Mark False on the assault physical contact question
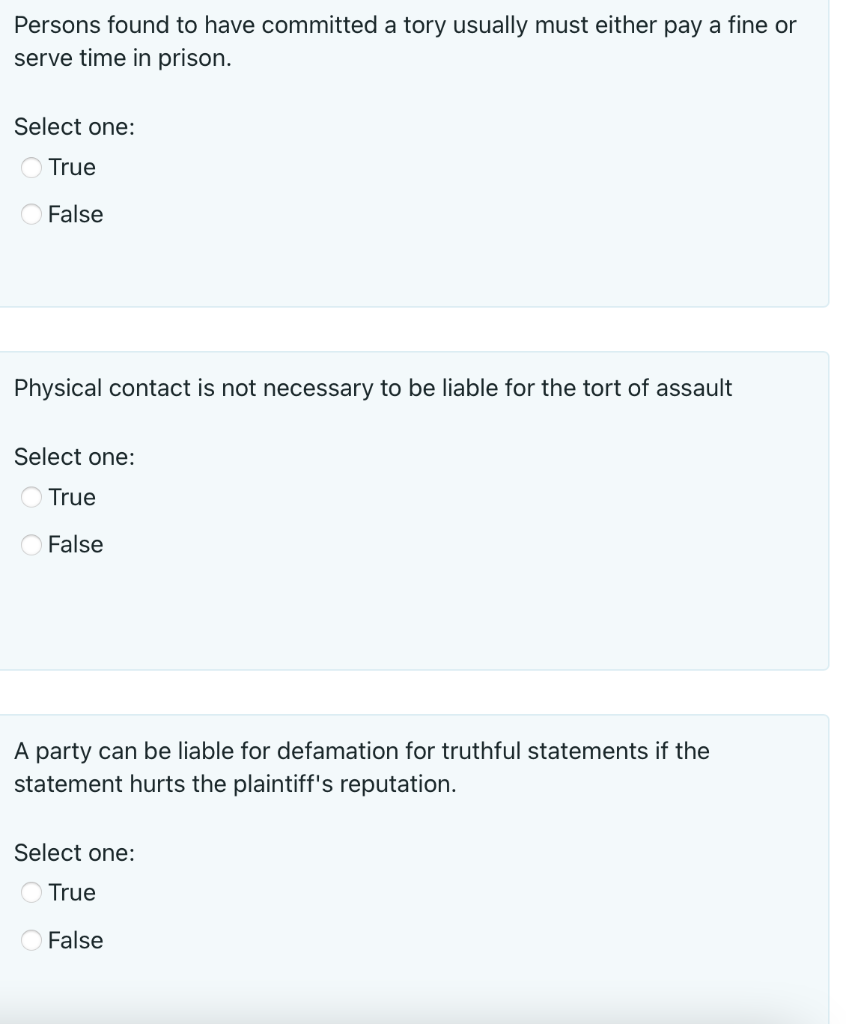This screenshot has width=846, height=1024. click(31, 544)
